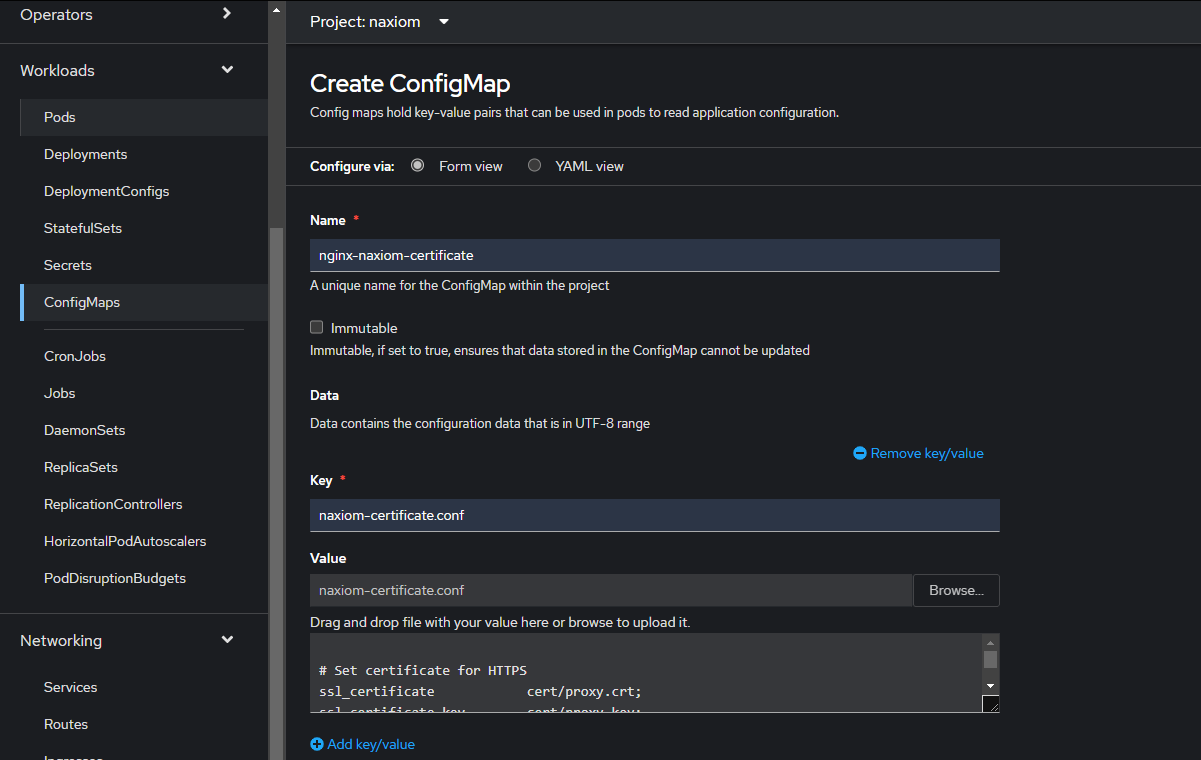Image resolution: width=1201 pixels, height=760 pixels.
Task: Select ConfigMaps in the sidebar
Action: click(144, 302)
